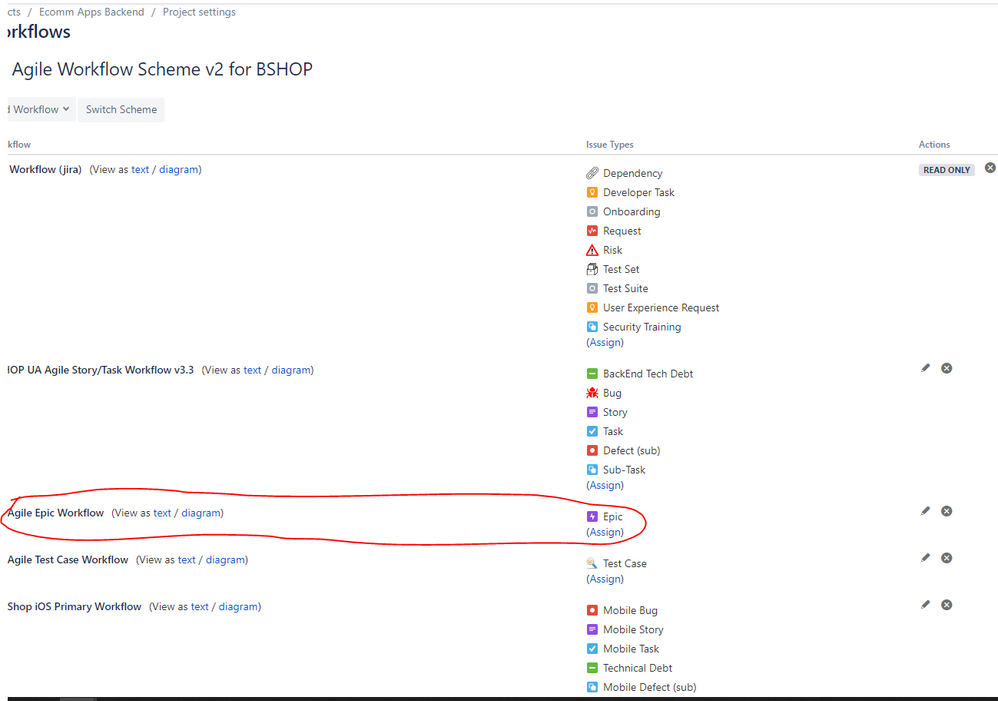Edit the Agile Story/Task Workflow v3.3 pencil
Image resolution: width=998 pixels, height=701 pixels.
point(925,368)
